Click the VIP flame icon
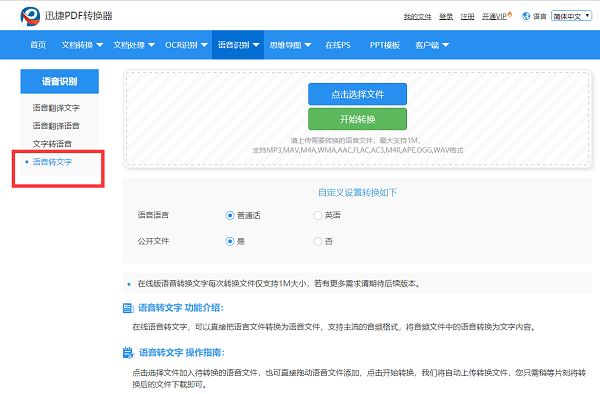This screenshot has width=600, height=394. pyautogui.click(x=510, y=15)
